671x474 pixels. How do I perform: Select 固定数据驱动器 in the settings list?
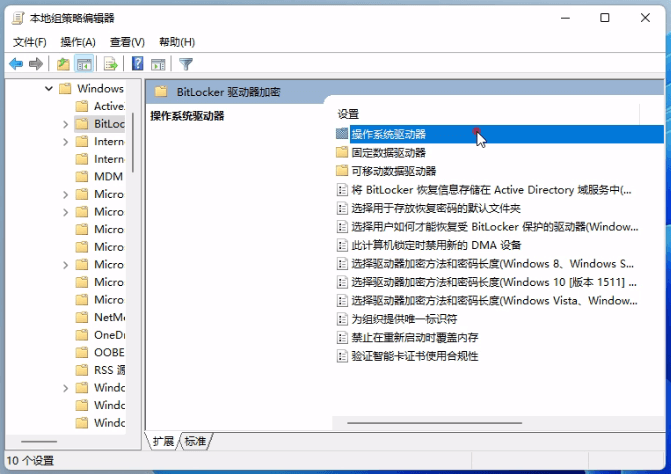tap(389, 152)
